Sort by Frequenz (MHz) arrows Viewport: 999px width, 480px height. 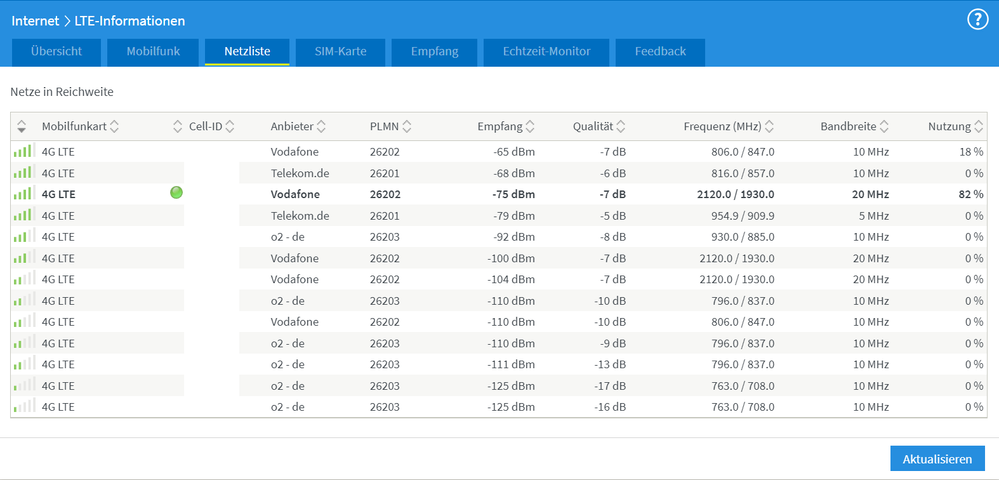769,127
